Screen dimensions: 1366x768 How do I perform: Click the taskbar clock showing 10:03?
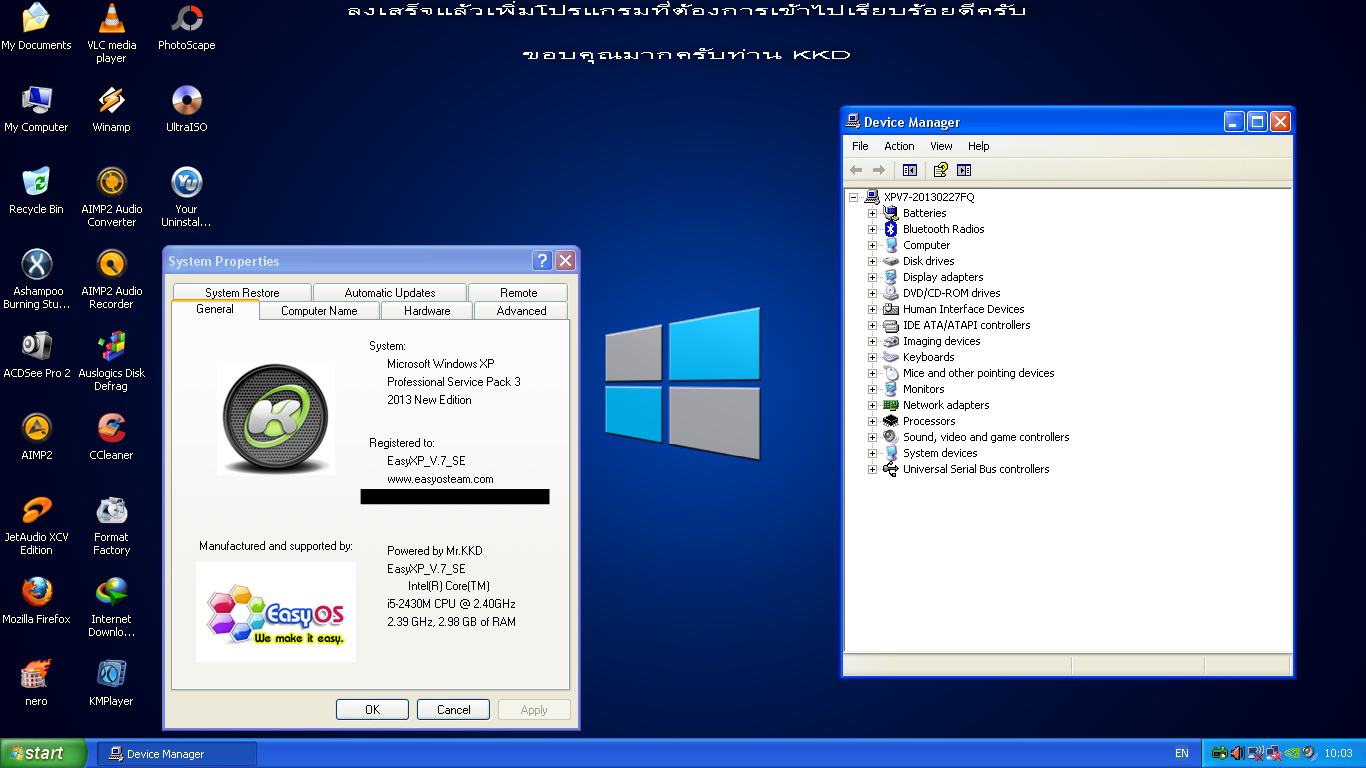tap(1338, 754)
